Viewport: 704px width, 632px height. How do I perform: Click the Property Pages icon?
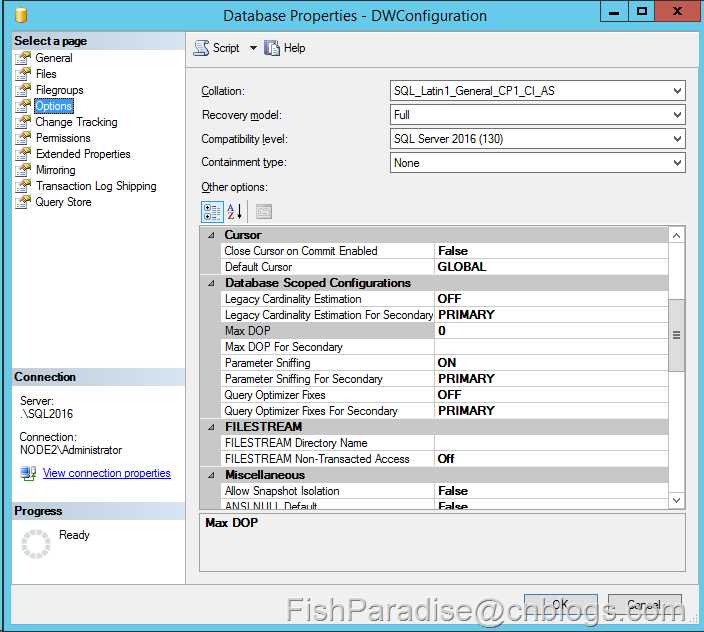[x=264, y=212]
